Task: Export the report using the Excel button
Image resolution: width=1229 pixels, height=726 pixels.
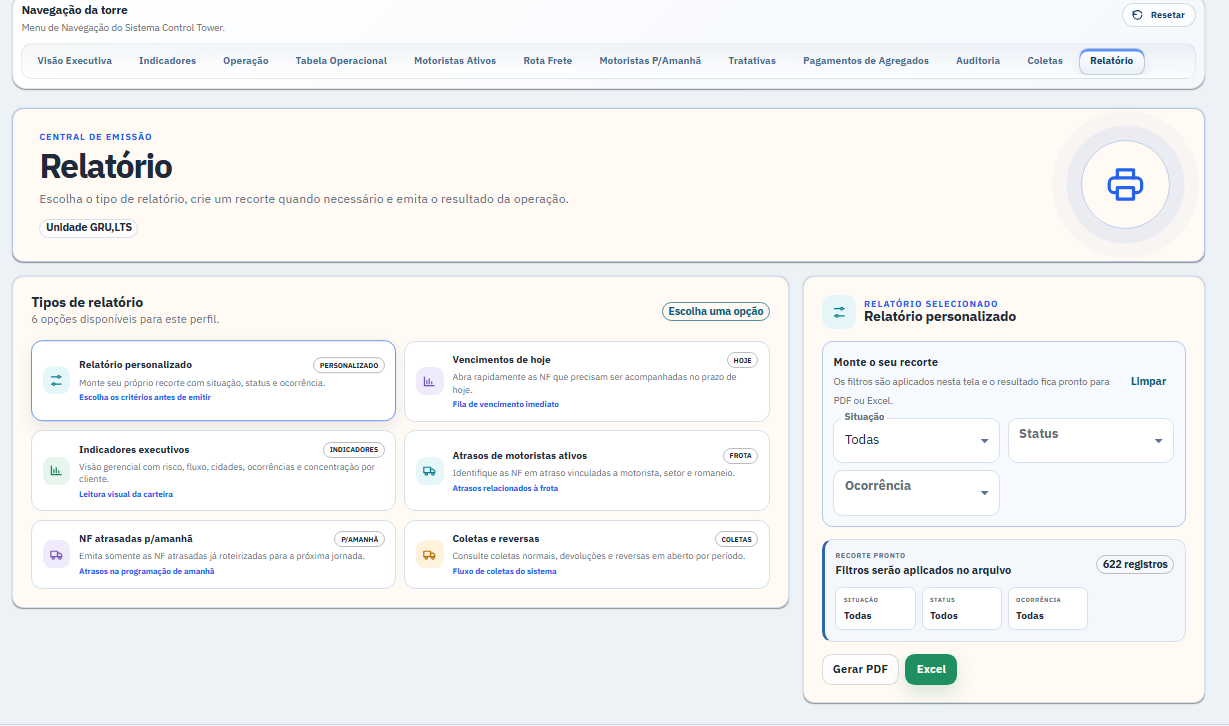Action: [931, 669]
